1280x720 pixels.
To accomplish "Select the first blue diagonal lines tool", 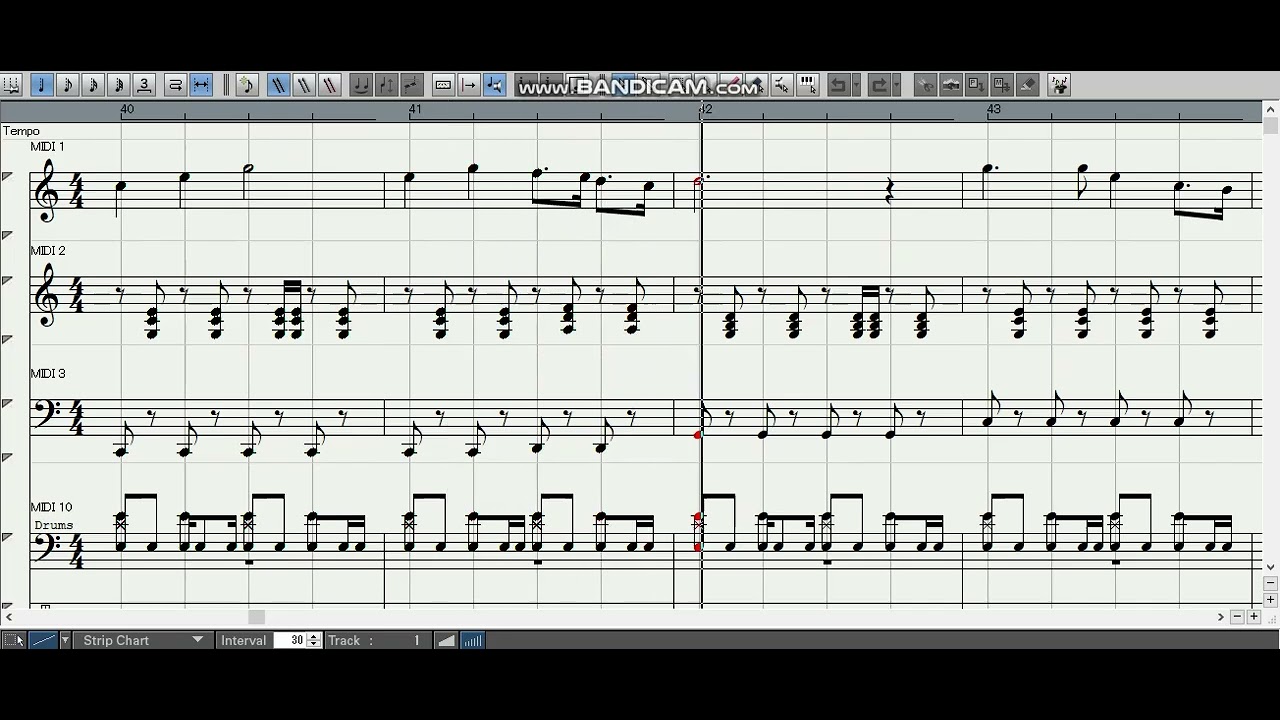I will 278,85.
